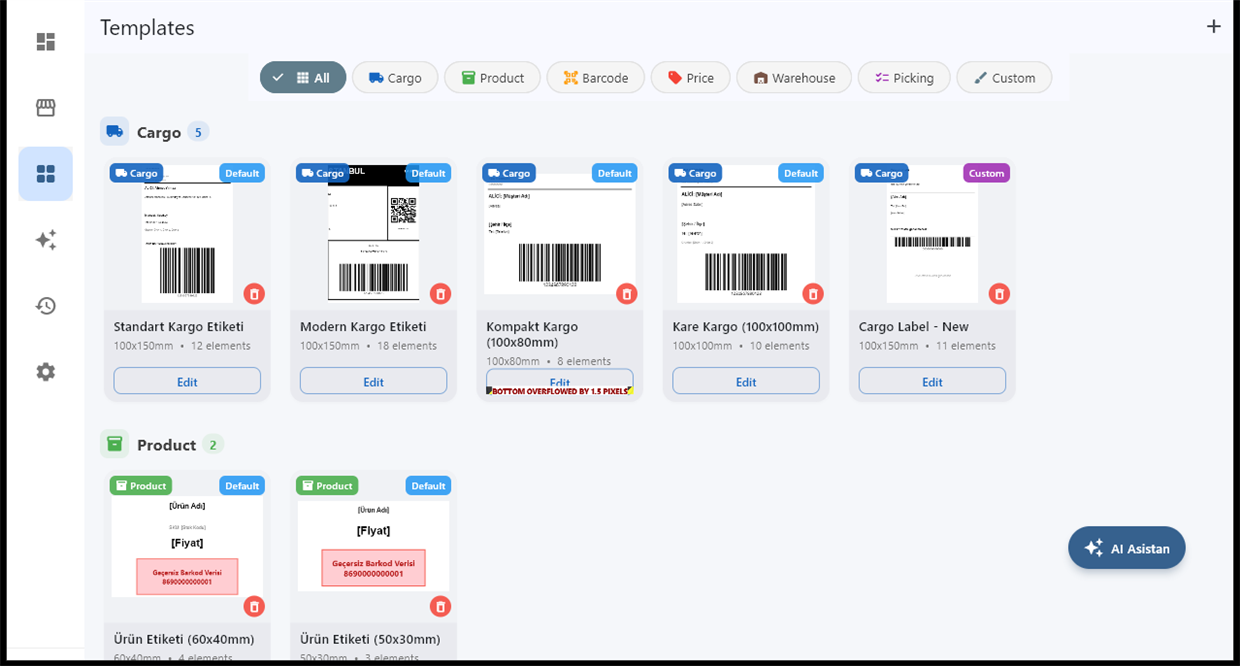This screenshot has height=666, width=1240.
Task: Open Ürün Etiketi (60x40mm) preview
Action: [x=187, y=547]
